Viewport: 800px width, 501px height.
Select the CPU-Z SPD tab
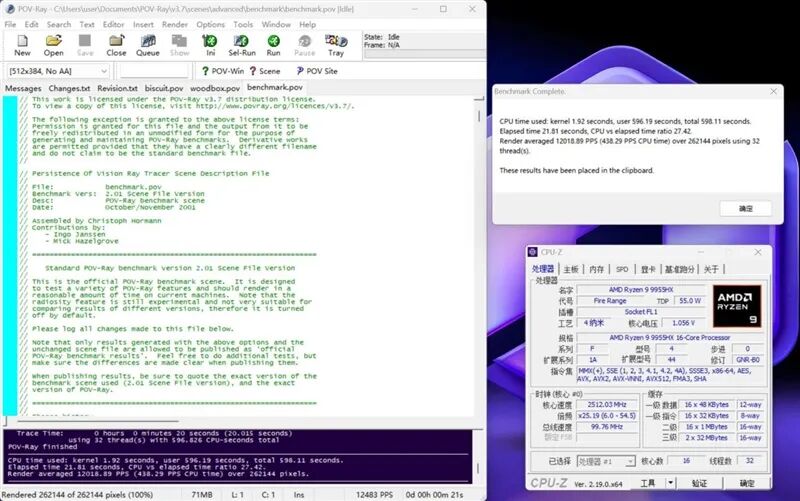pos(622,269)
